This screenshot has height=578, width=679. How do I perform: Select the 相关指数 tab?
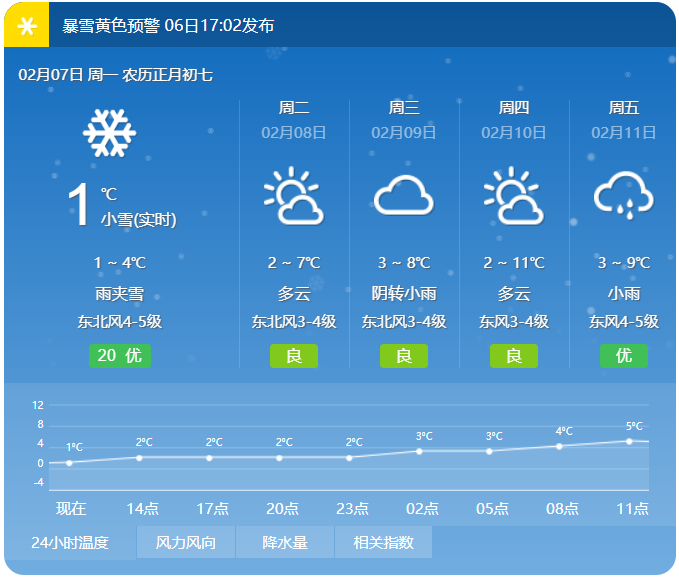(384, 543)
